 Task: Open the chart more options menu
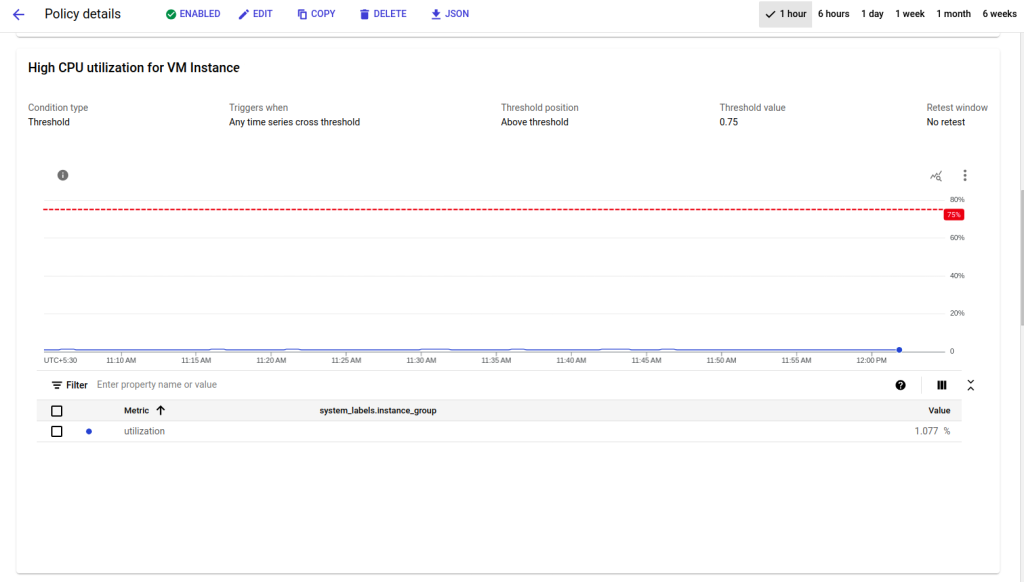coord(964,176)
